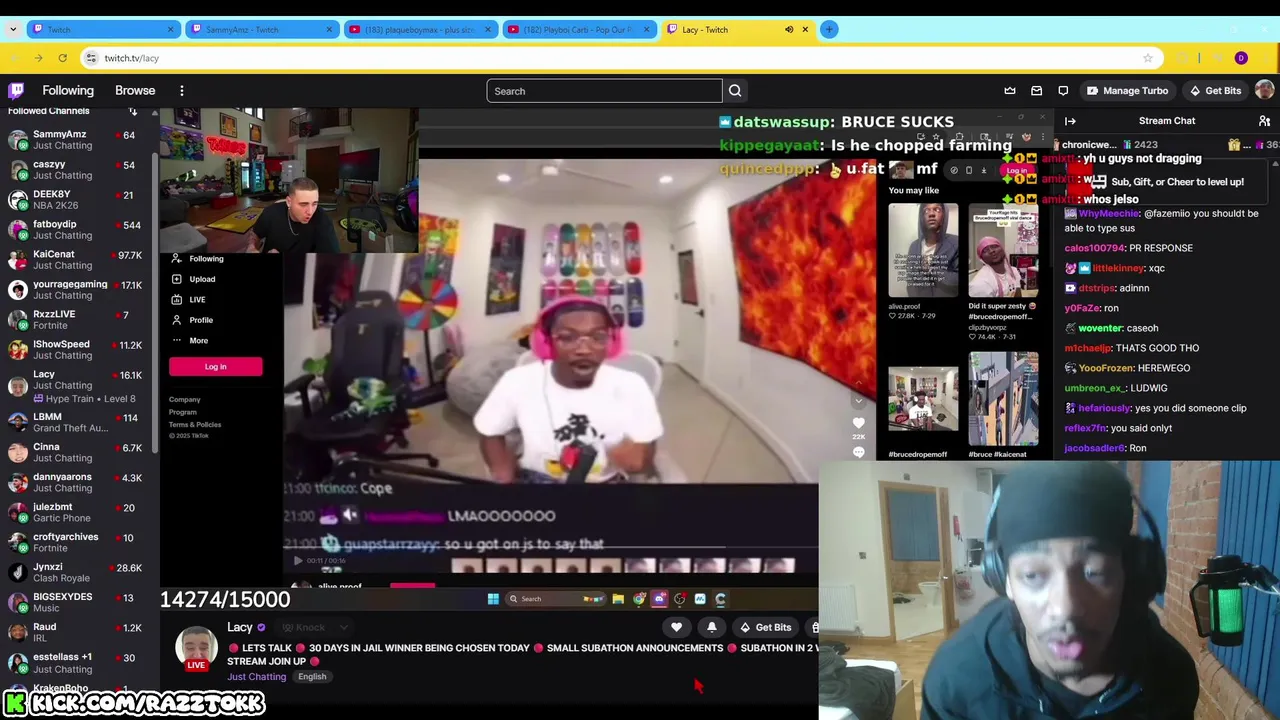Open Lacy channel name link
This screenshot has width=1280, height=720.
pyautogui.click(x=239, y=627)
